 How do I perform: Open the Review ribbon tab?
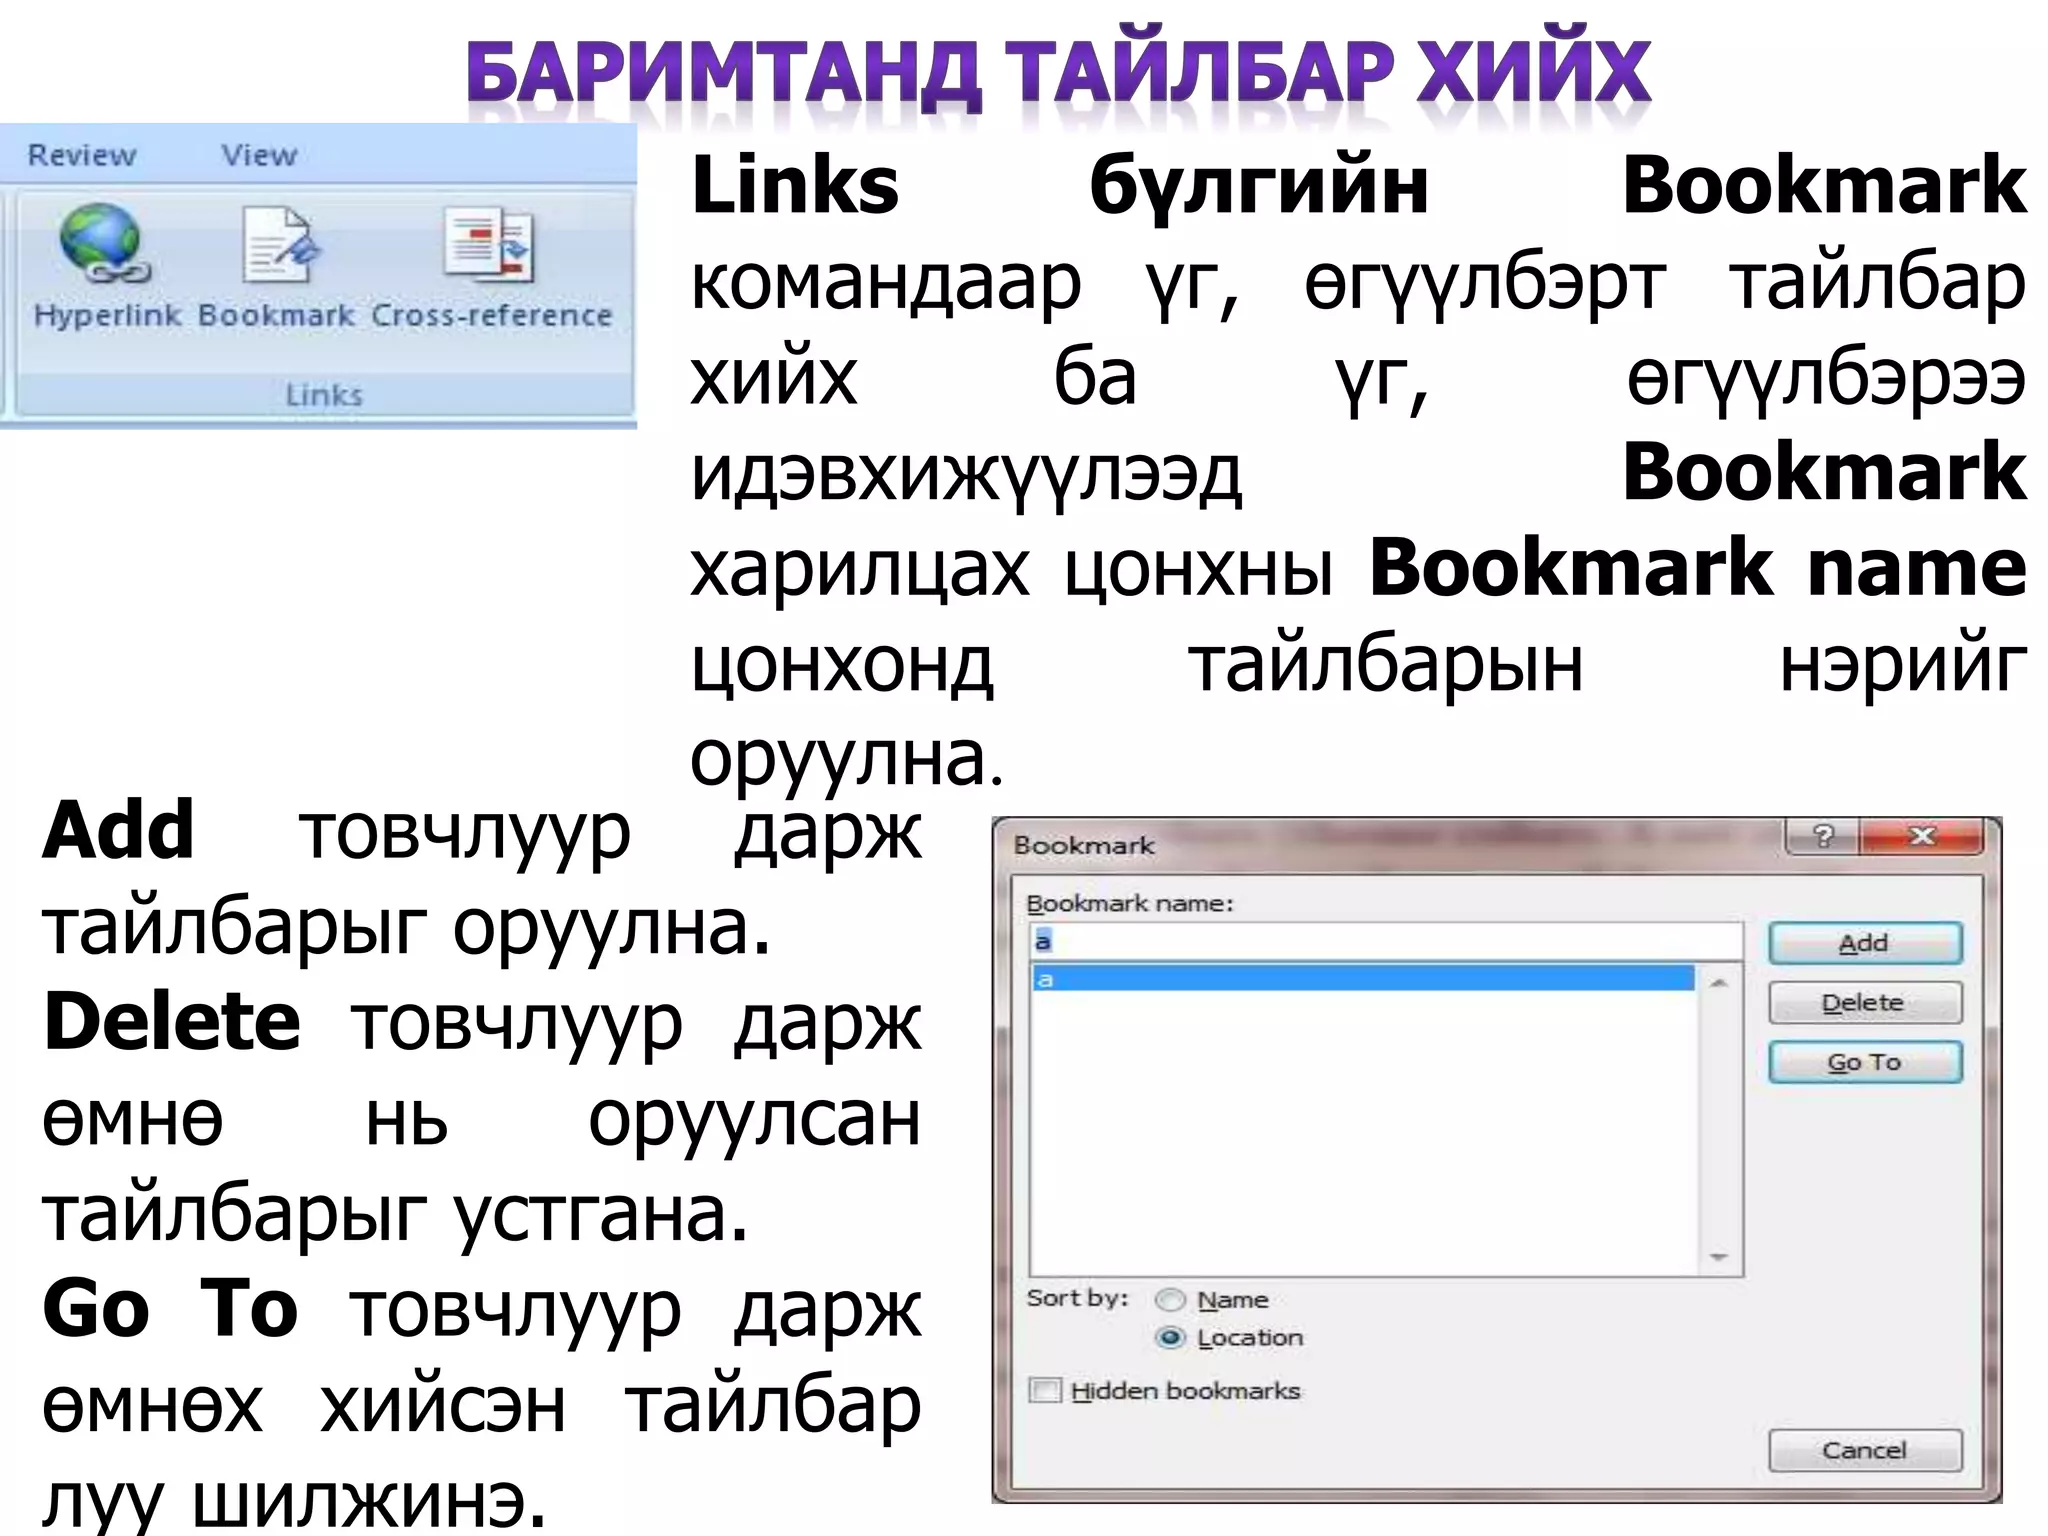tap(81, 155)
